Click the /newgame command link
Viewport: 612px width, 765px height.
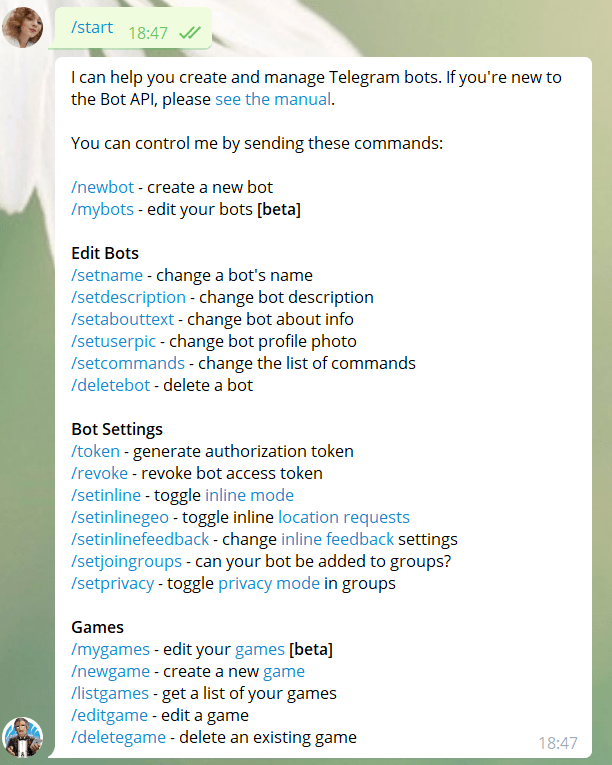pyautogui.click(x=110, y=671)
